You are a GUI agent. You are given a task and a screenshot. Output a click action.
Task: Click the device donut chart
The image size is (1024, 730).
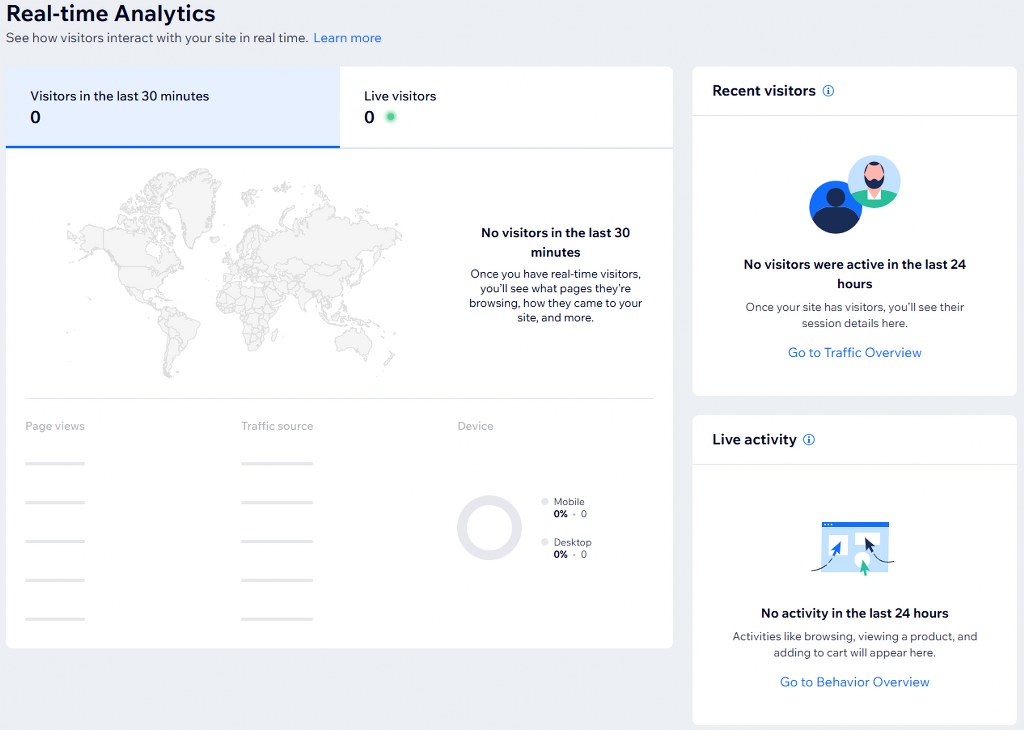tap(489, 528)
